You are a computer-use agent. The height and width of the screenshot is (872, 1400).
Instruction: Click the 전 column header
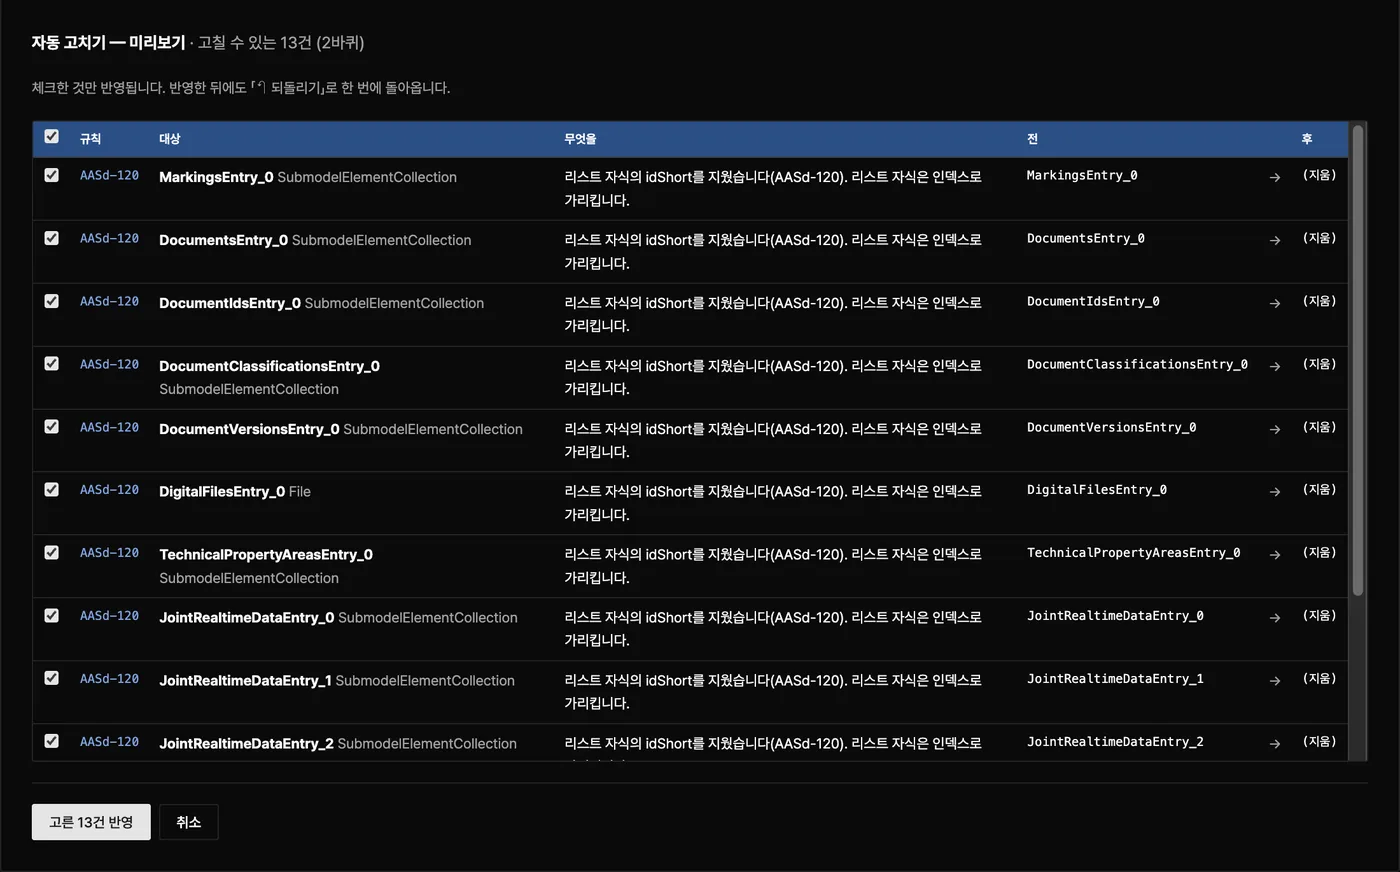point(1033,139)
